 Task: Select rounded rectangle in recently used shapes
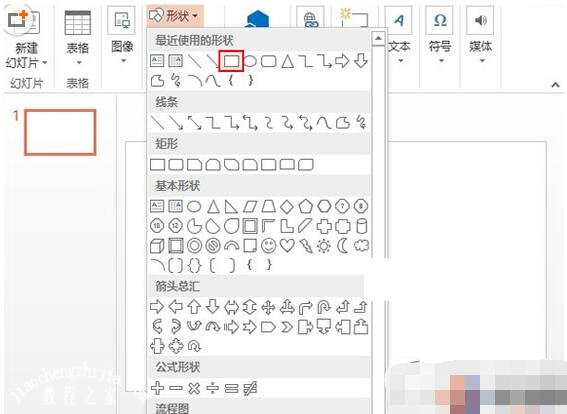pos(269,61)
